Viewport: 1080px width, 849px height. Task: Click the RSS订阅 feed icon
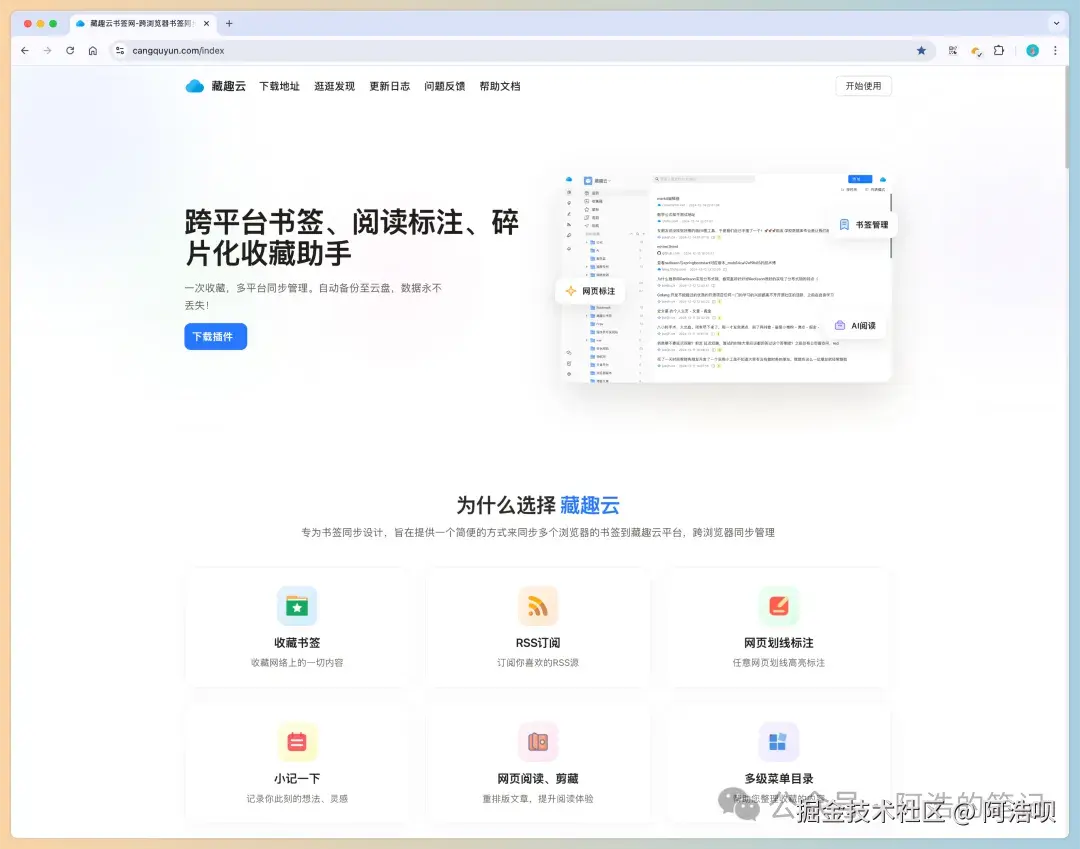pos(538,606)
